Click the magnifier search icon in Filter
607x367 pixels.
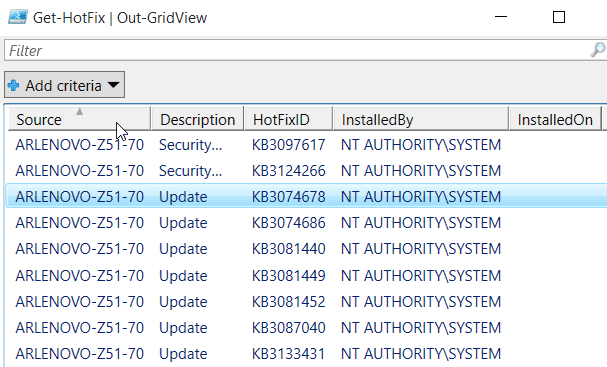point(598,50)
